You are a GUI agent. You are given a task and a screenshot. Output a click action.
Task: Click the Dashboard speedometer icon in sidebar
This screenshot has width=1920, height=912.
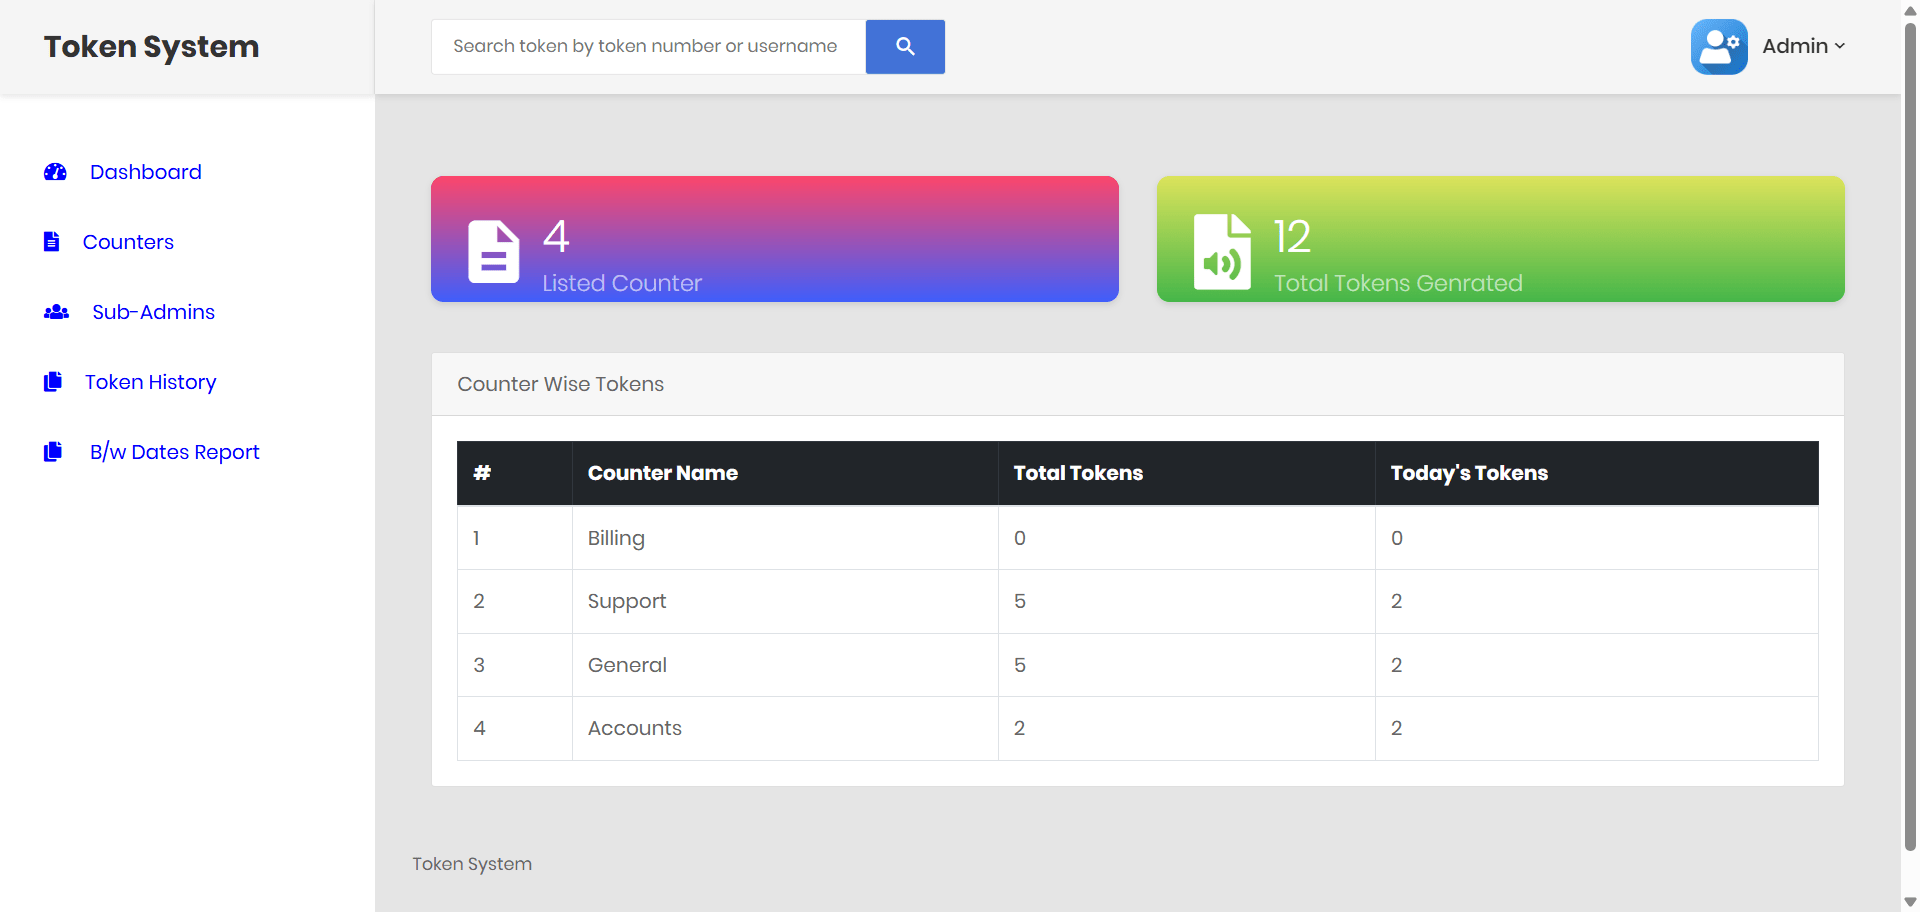[55, 172]
